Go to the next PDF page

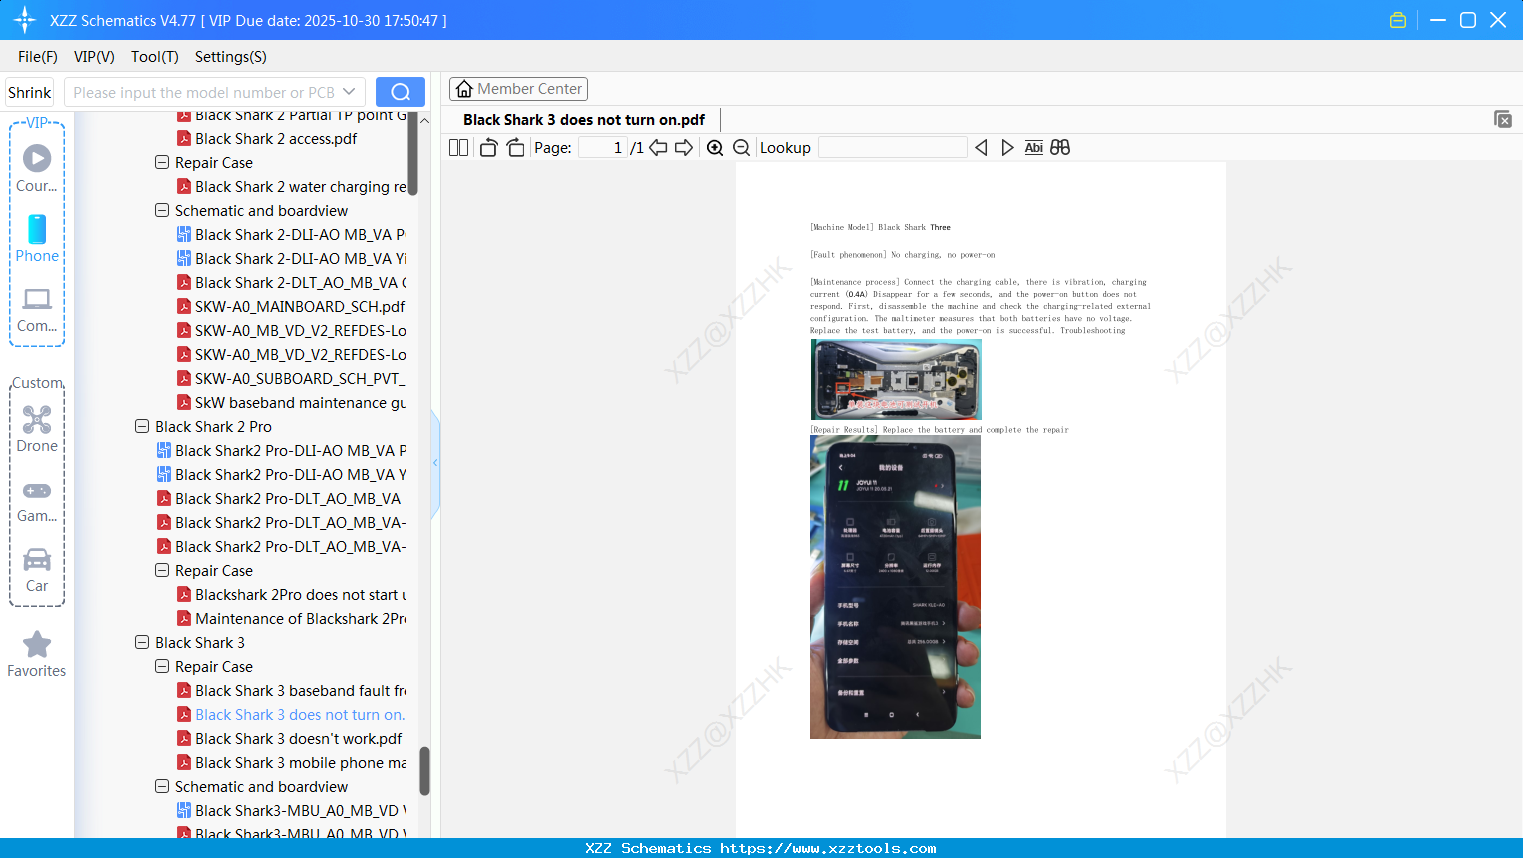tap(684, 148)
